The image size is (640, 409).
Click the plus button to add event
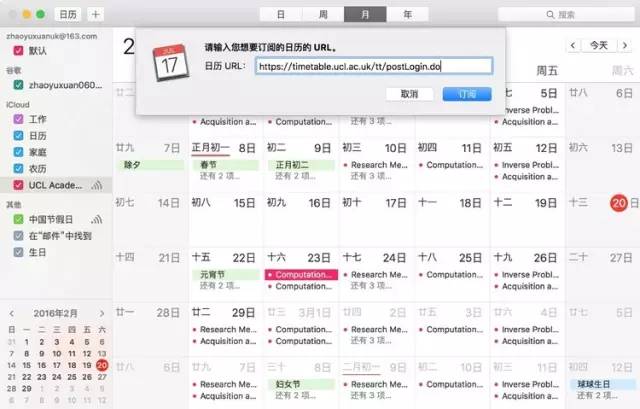pyautogui.click(x=95, y=15)
